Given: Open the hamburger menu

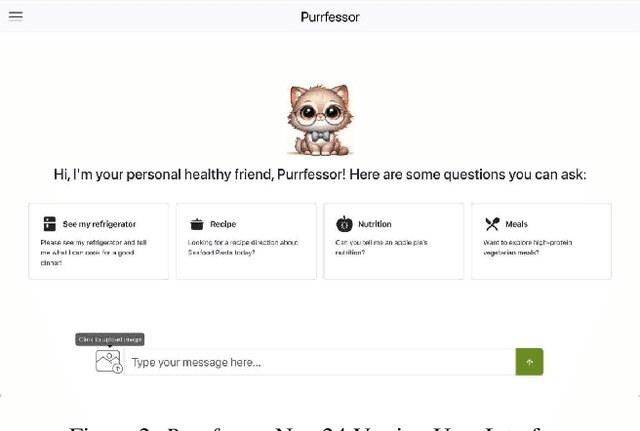Looking at the screenshot, I should point(16,16).
